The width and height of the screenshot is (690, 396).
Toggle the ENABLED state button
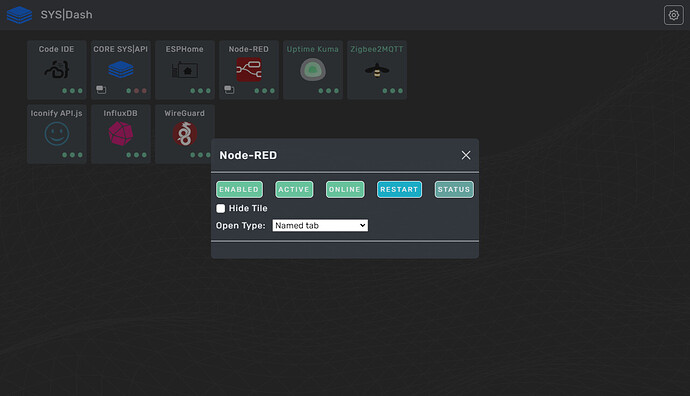click(239, 190)
